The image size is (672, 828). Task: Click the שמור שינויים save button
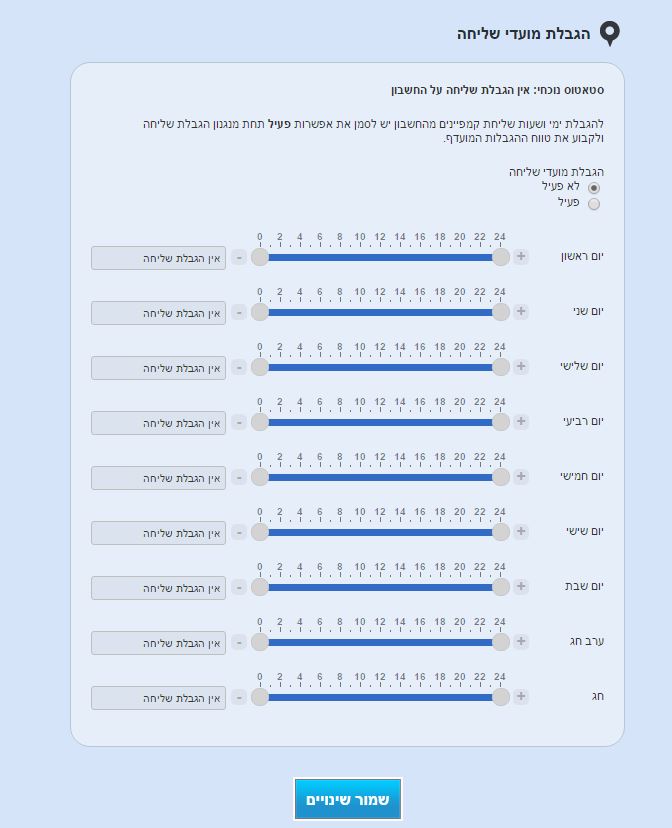click(347, 800)
